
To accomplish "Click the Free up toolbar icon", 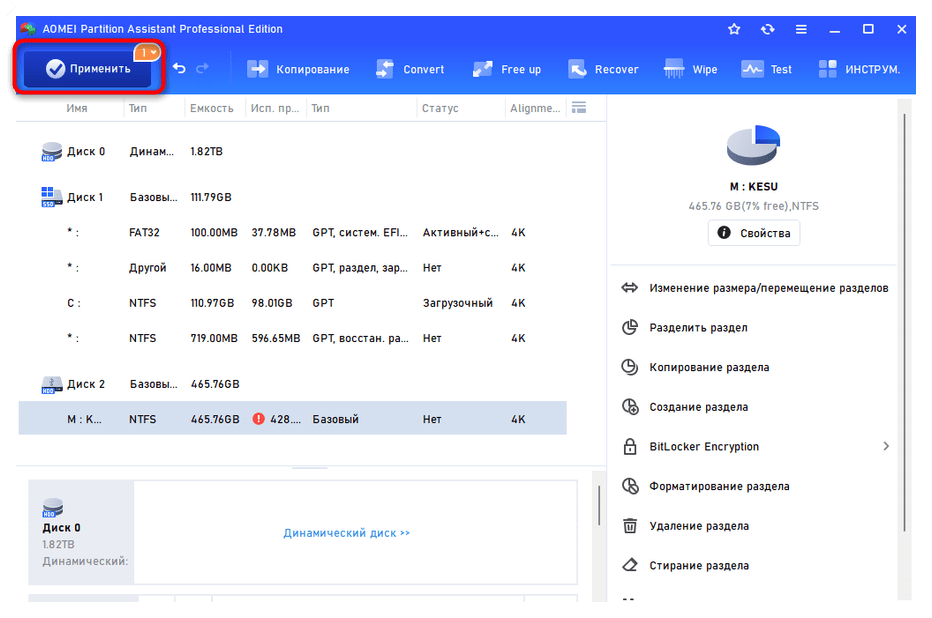I will coord(481,69).
